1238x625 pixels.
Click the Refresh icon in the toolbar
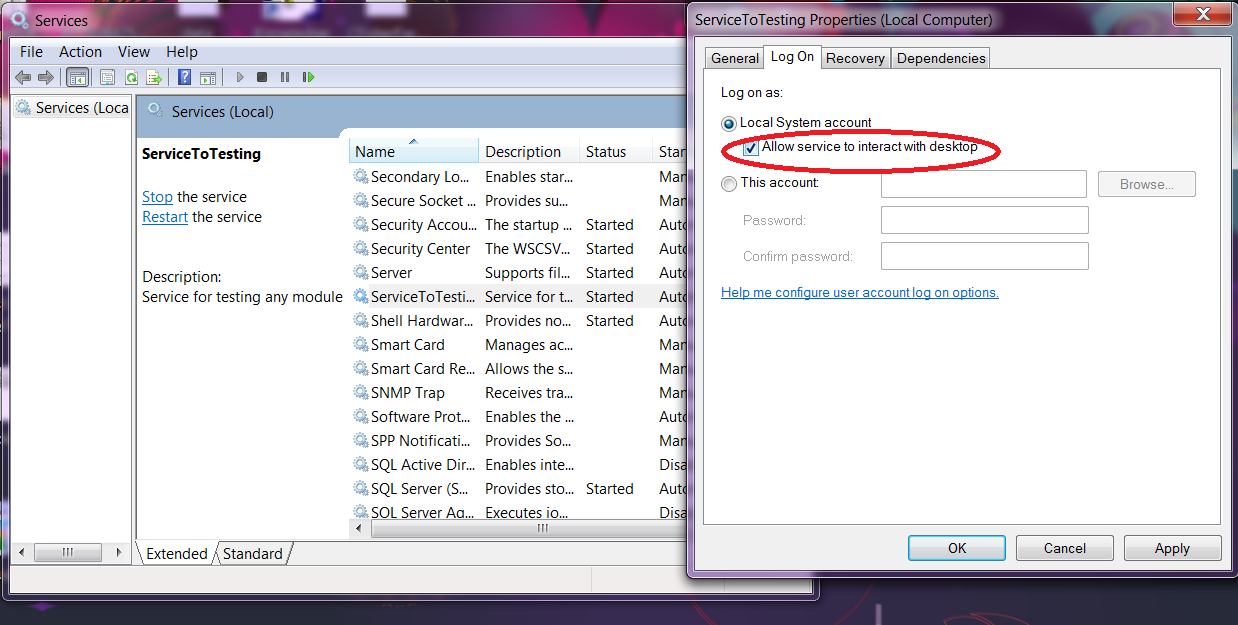coord(131,77)
